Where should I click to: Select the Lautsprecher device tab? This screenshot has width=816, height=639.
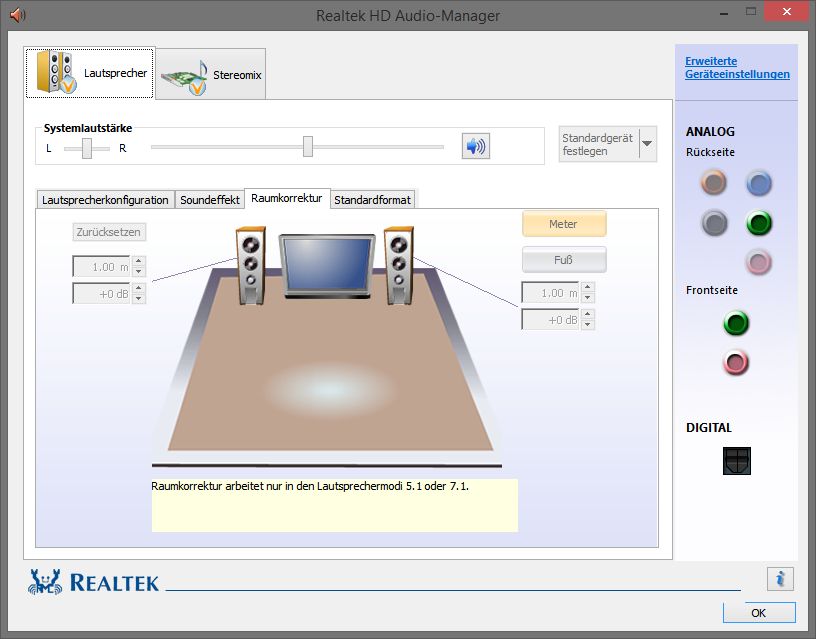(90, 73)
